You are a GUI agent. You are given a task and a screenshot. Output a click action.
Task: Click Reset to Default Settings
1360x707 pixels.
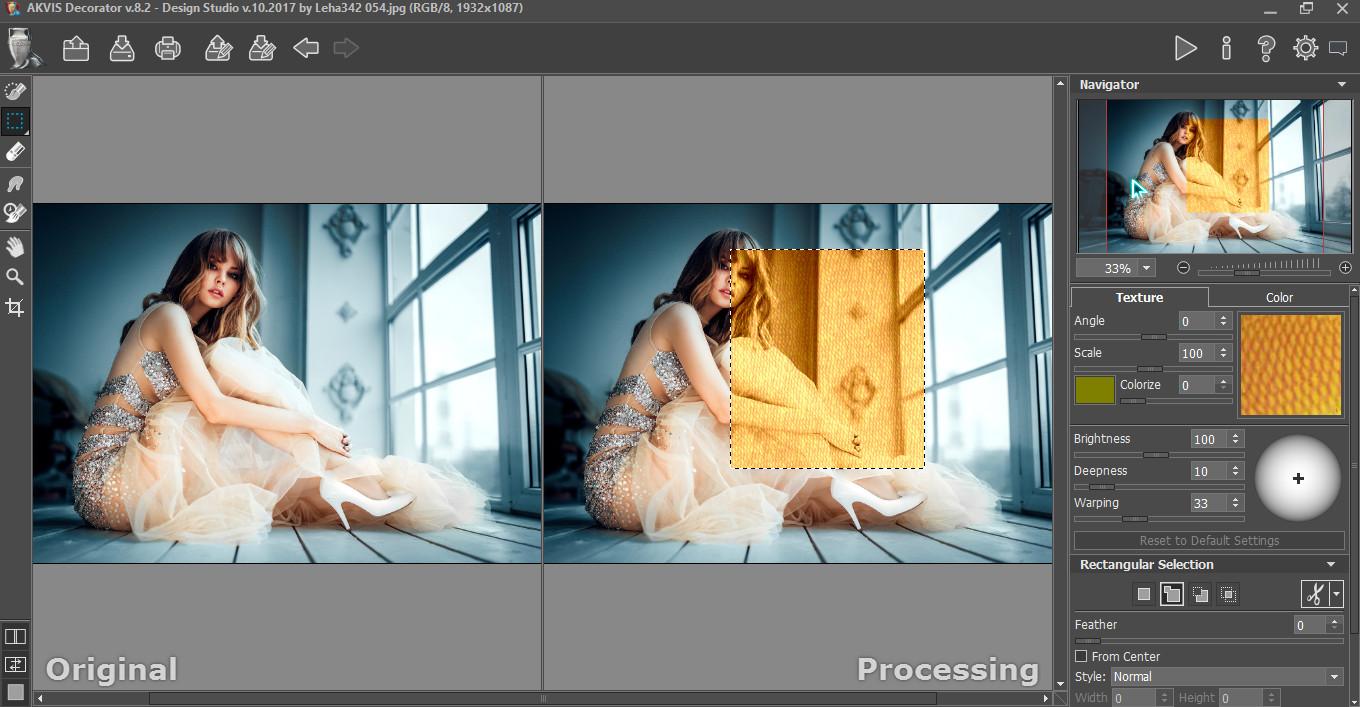(1209, 540)
